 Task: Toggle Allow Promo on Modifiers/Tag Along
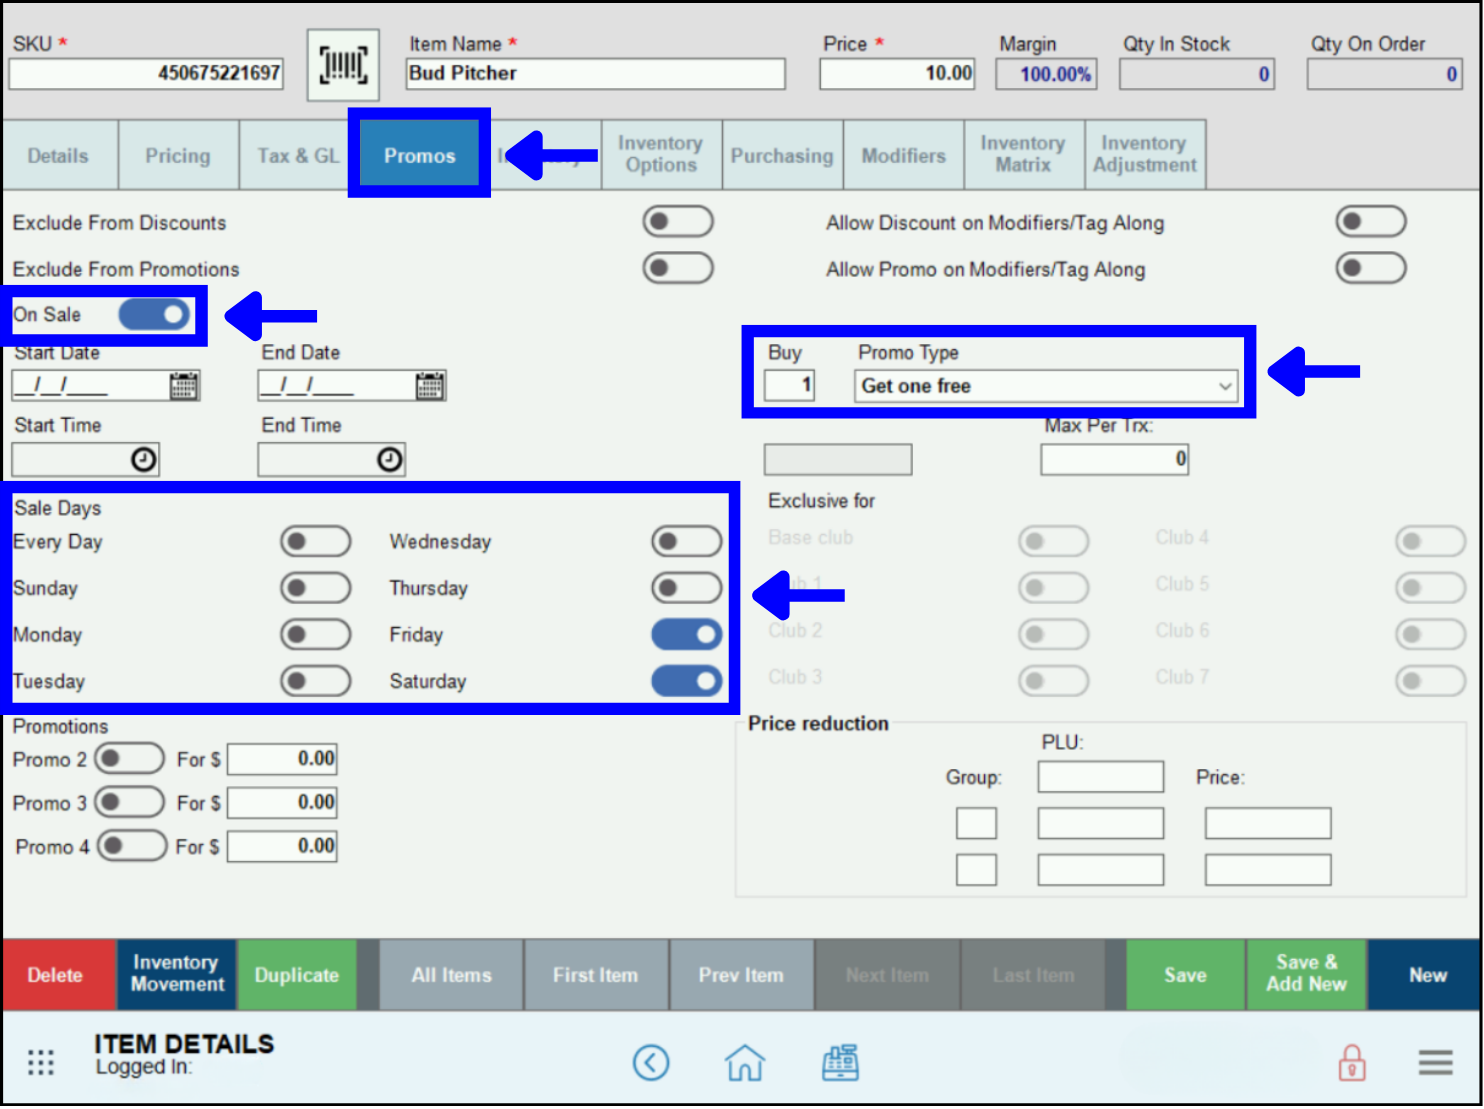1371,268
